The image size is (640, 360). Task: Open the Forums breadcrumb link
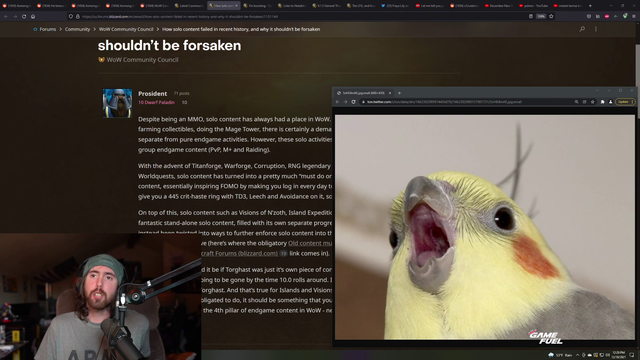47,29
